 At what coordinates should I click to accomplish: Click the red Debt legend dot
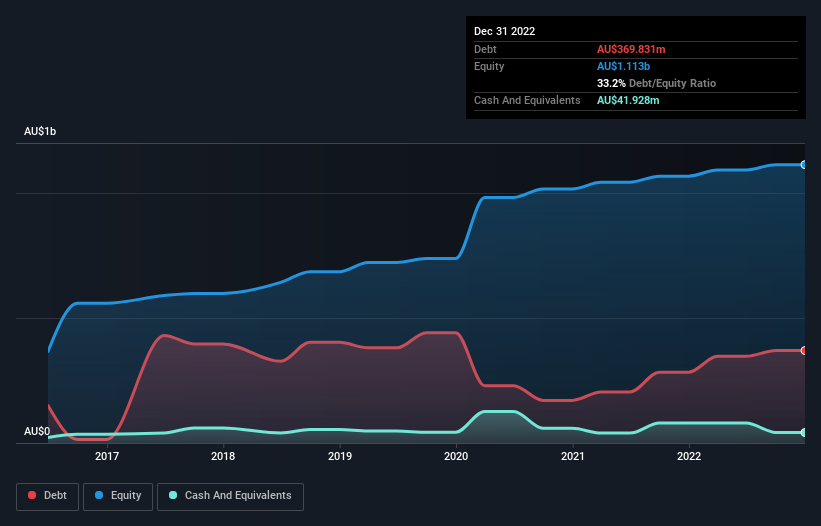(x=32, y=495)
